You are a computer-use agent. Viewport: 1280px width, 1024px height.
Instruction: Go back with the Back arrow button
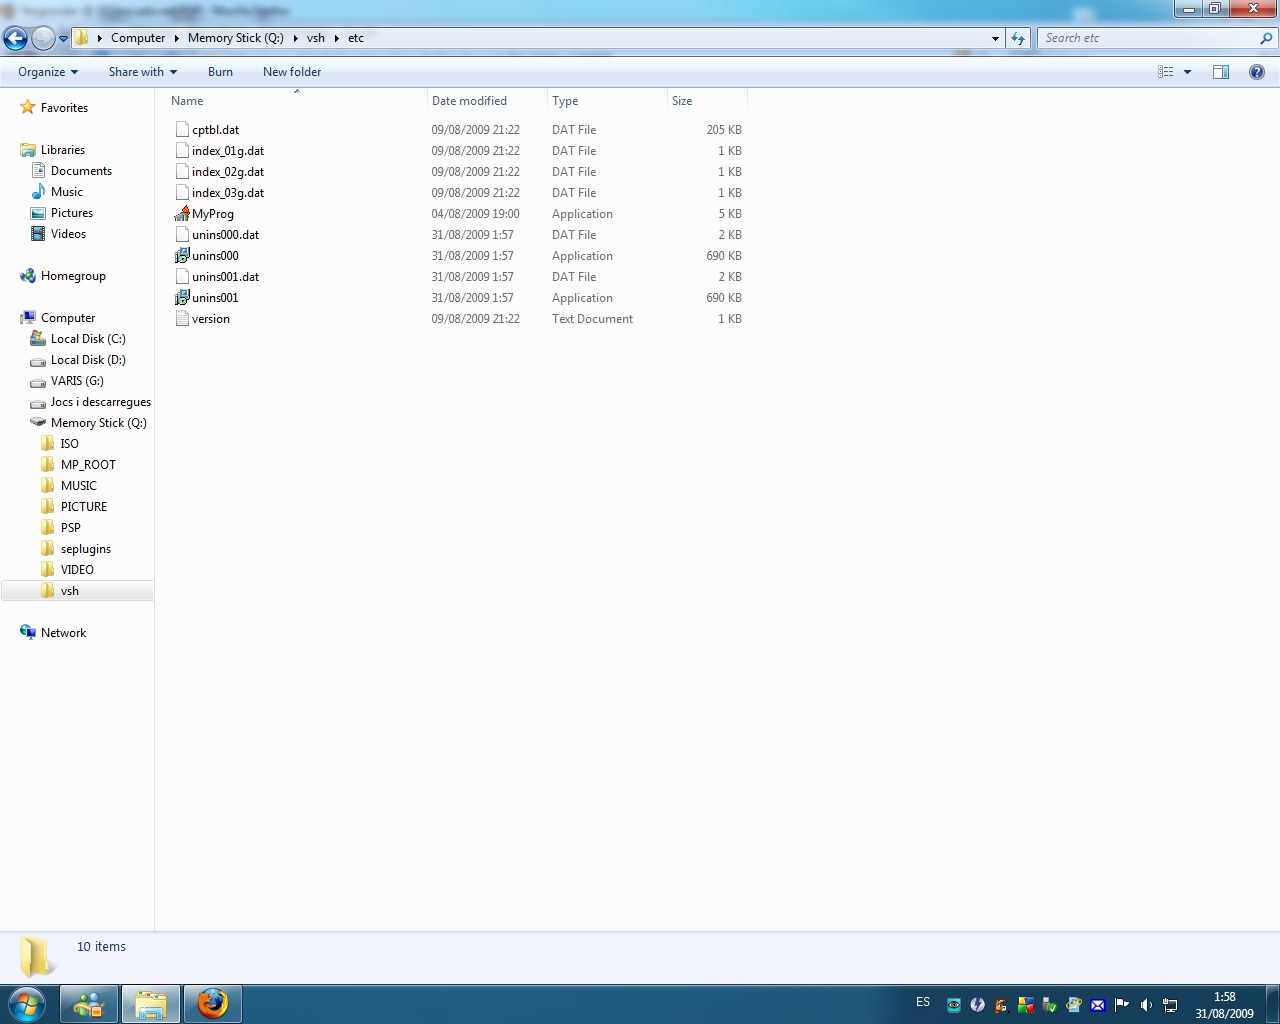(x=15, y=38)
